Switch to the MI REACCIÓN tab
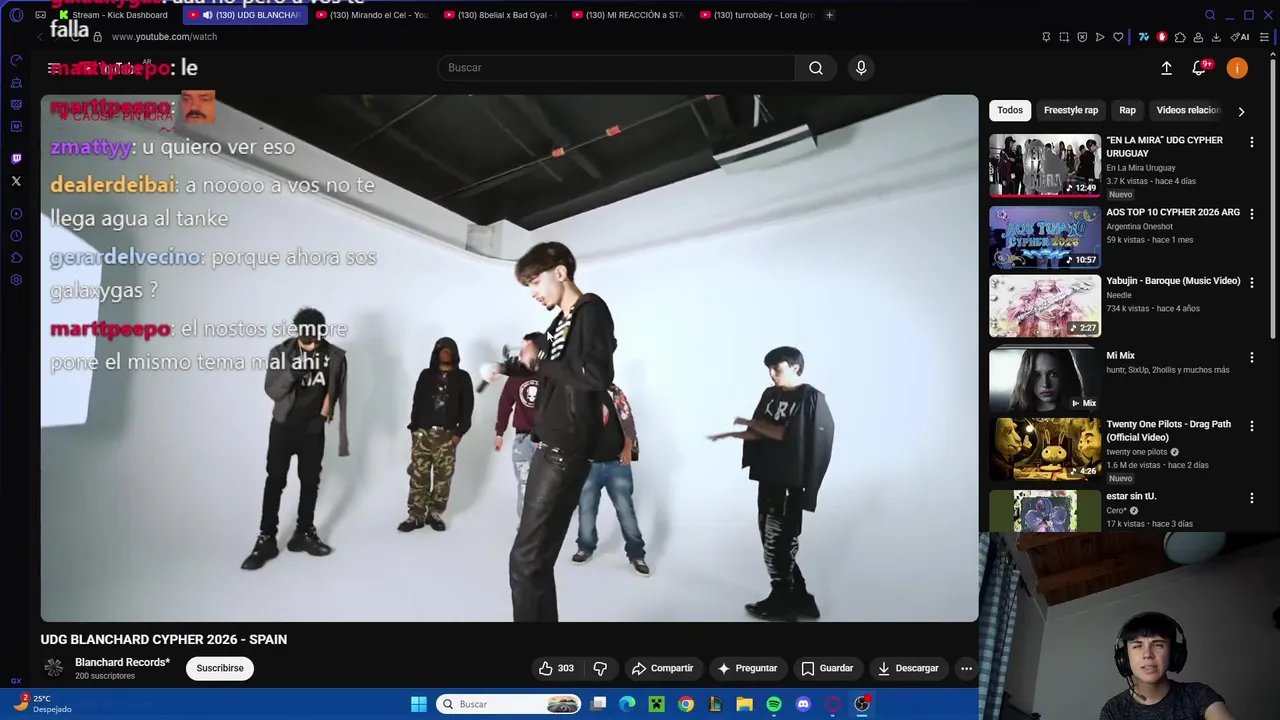Viewport: 1280px width, 720px height. click(627, 15)
